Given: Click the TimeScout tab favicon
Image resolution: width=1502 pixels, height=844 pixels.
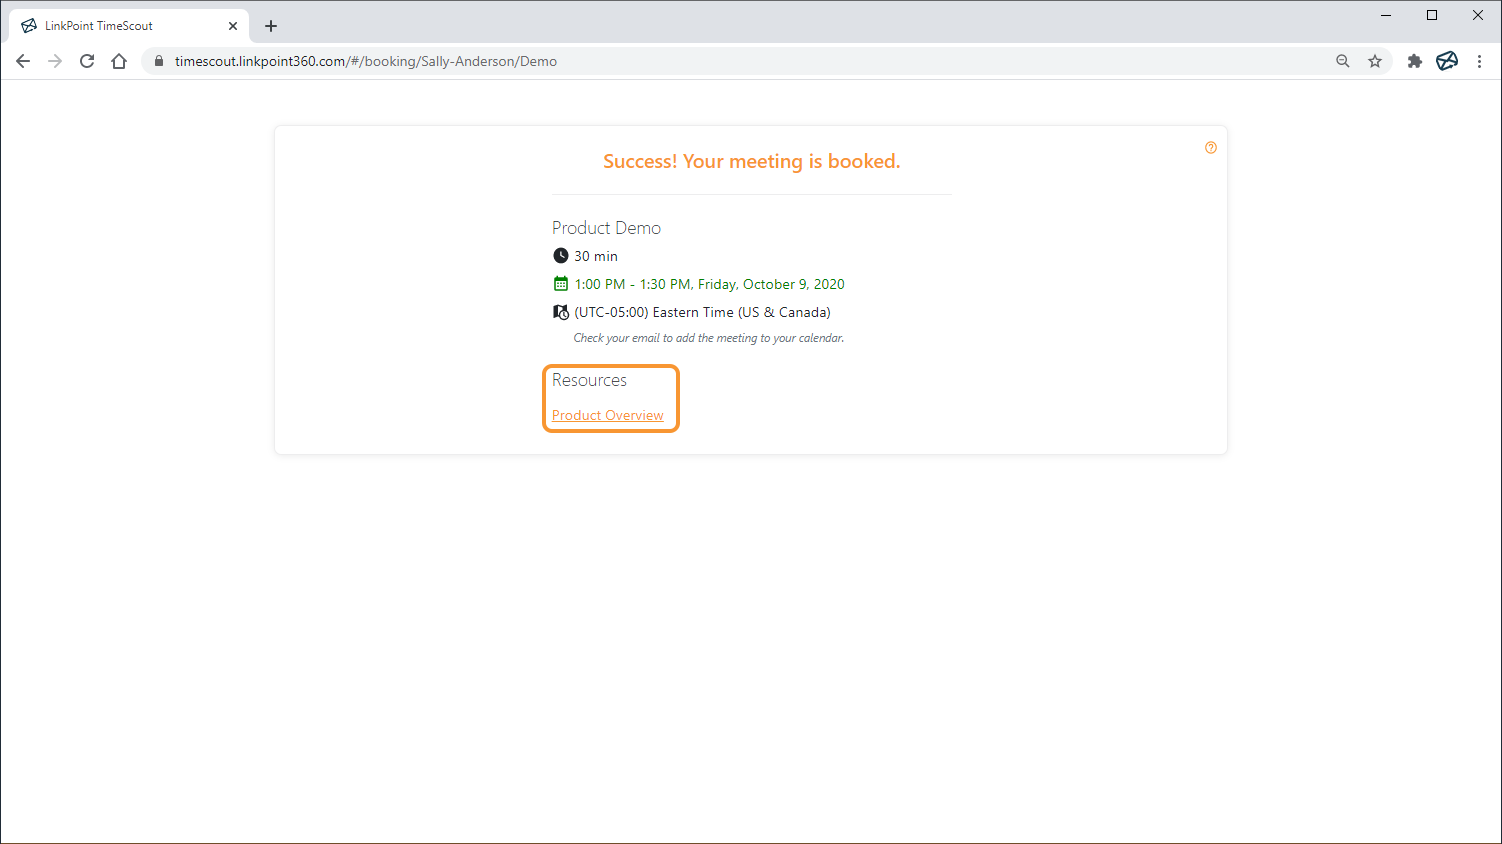Looking at the screenshot, I should coord(29,26).
